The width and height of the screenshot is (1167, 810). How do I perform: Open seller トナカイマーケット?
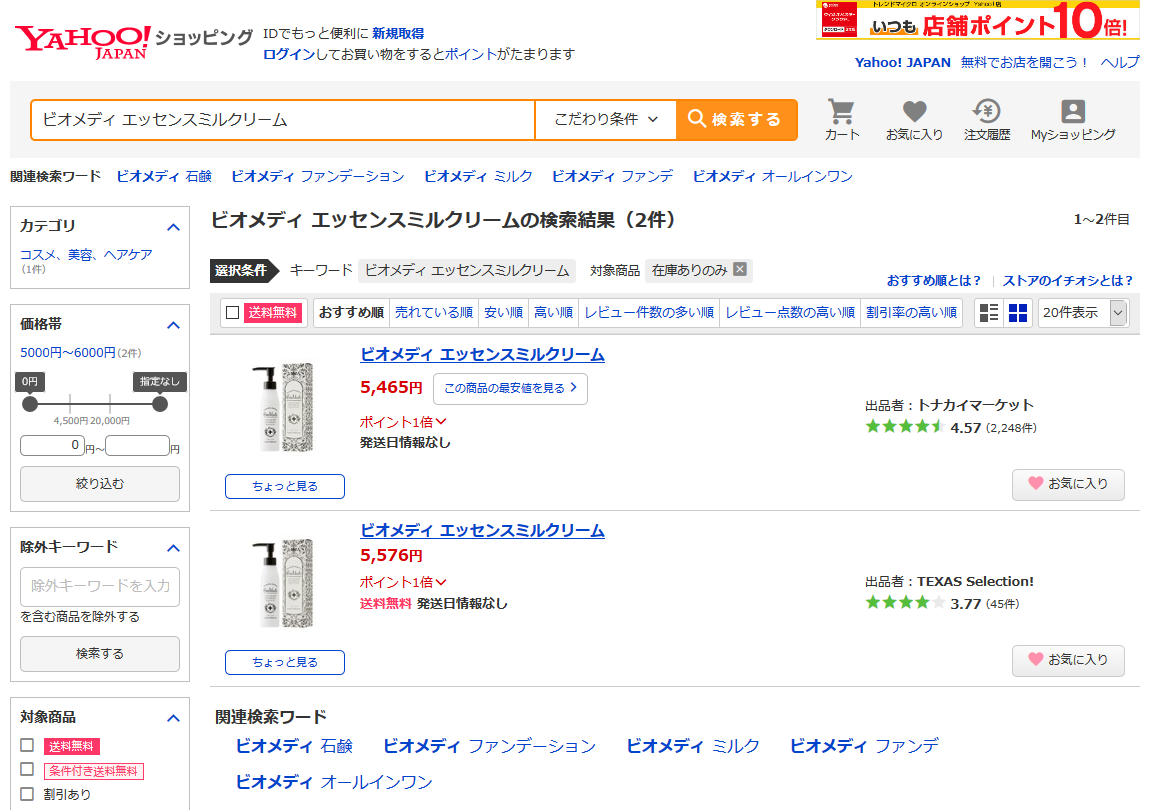976,405
